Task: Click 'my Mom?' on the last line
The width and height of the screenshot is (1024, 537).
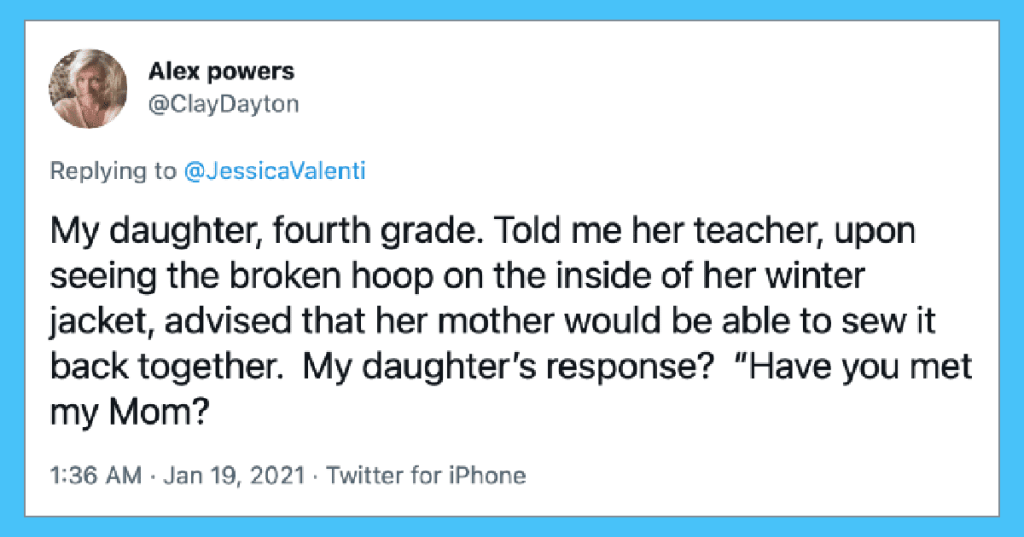Action: click(x=130, y=412)
